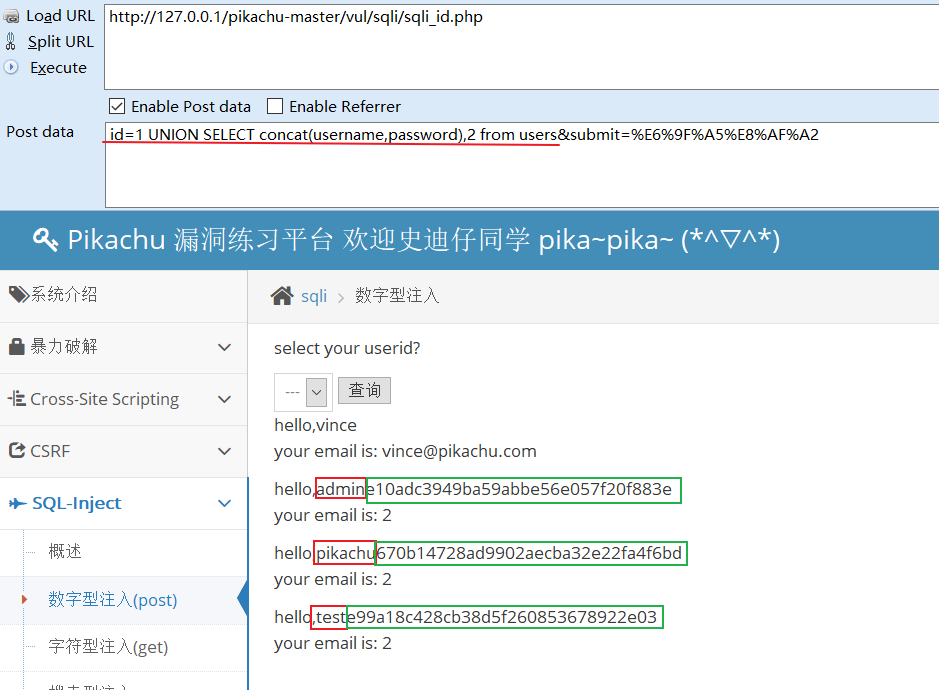Expand the 暴力破解 menu chevron
This screenshot has height=690, width=939.
[225, 347]
